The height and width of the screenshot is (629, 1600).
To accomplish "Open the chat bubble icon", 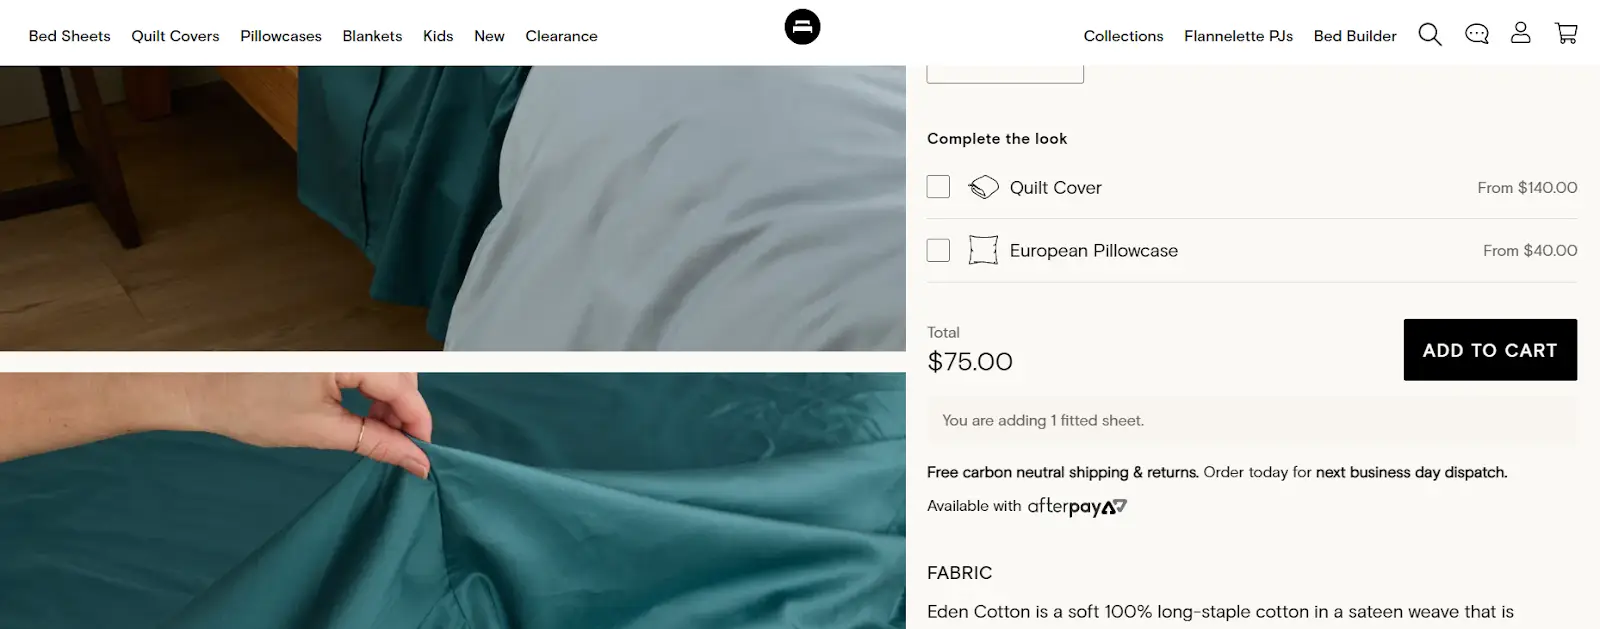I will tap(1477, 35).
